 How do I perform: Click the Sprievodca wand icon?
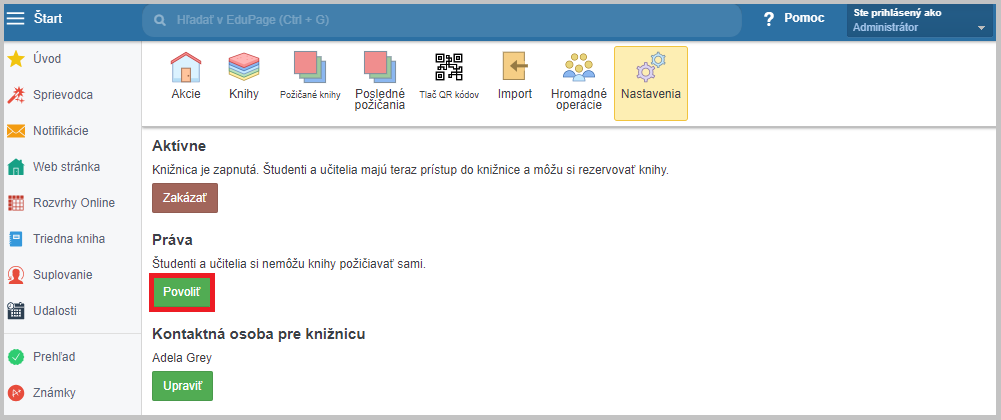(x=15, y=95)
